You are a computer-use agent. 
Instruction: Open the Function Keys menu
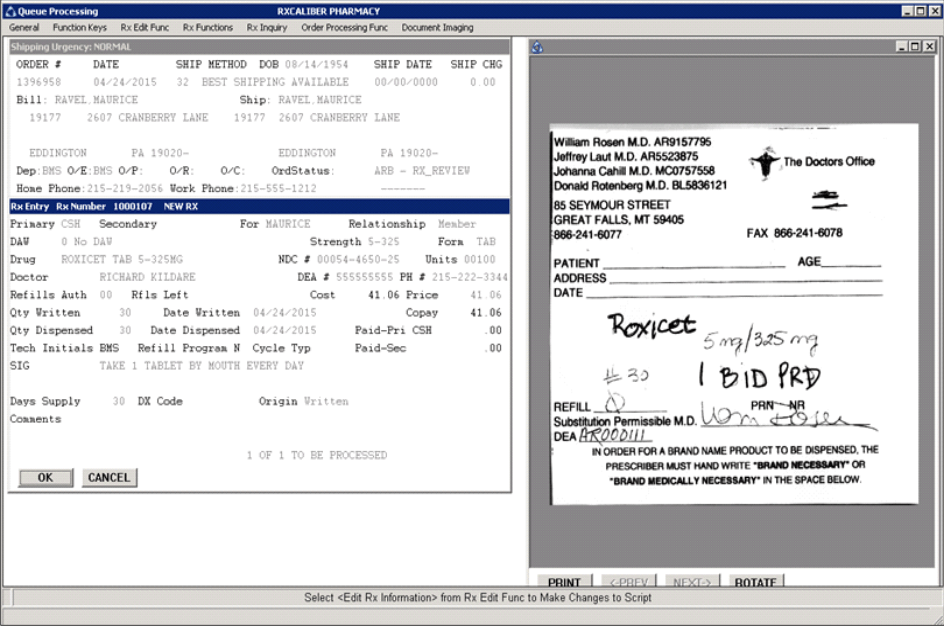[x=79, y=28]
